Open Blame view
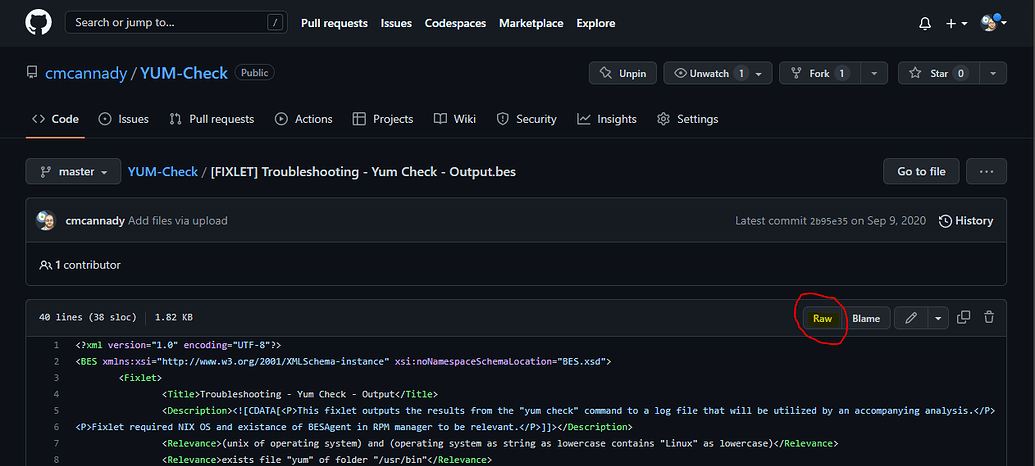Viewport: 1035px width, 466px height. (866, 318)
